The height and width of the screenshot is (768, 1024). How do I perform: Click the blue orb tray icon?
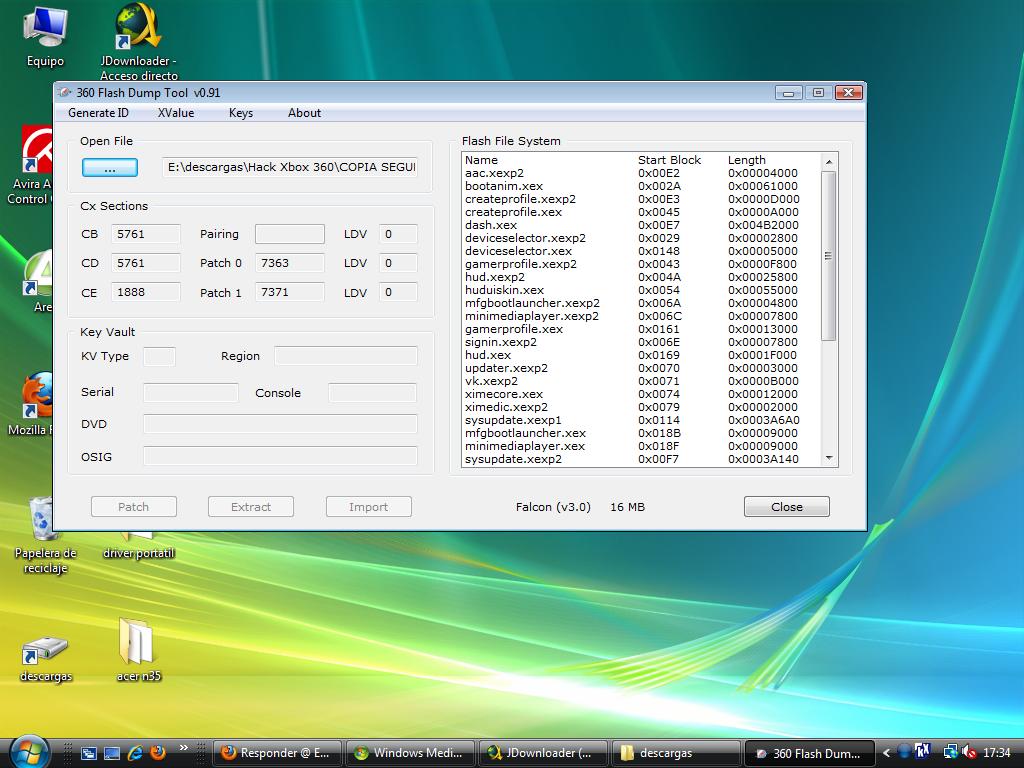pyautogui.click(x=904, y=753)
